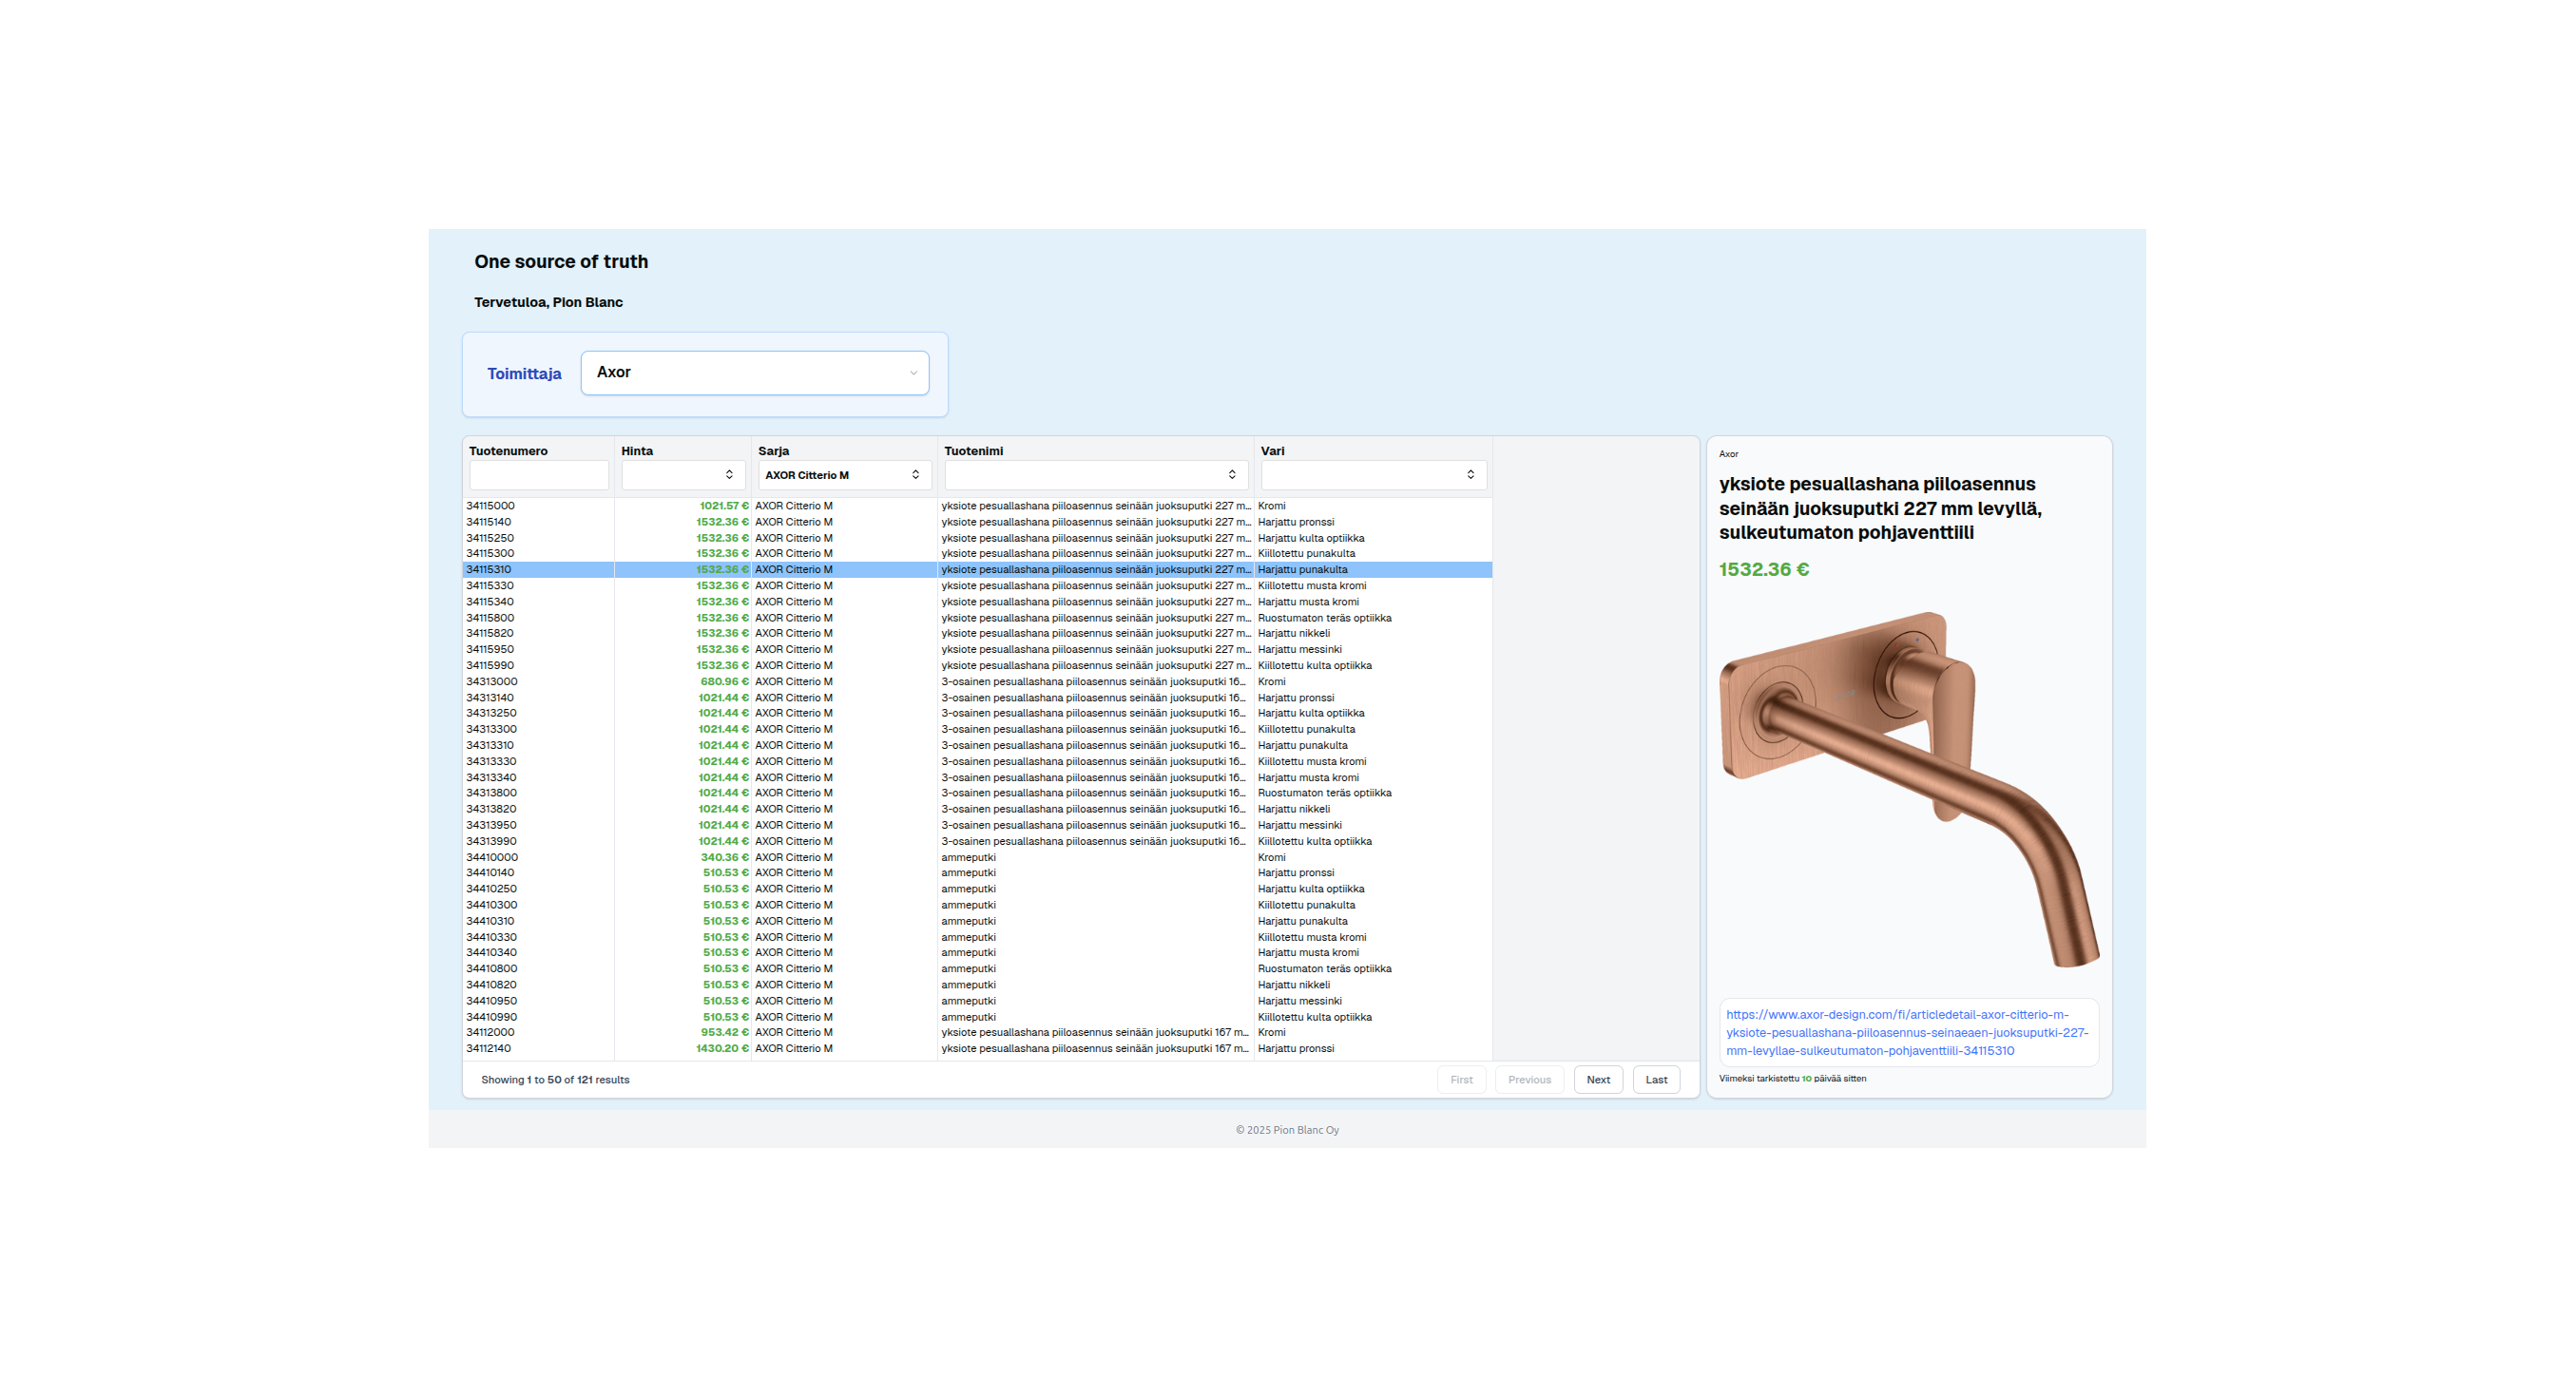Select product row 34313000 priced 680.96 €
Viewport: 2576px width, 1378px height.
[491, 682]
